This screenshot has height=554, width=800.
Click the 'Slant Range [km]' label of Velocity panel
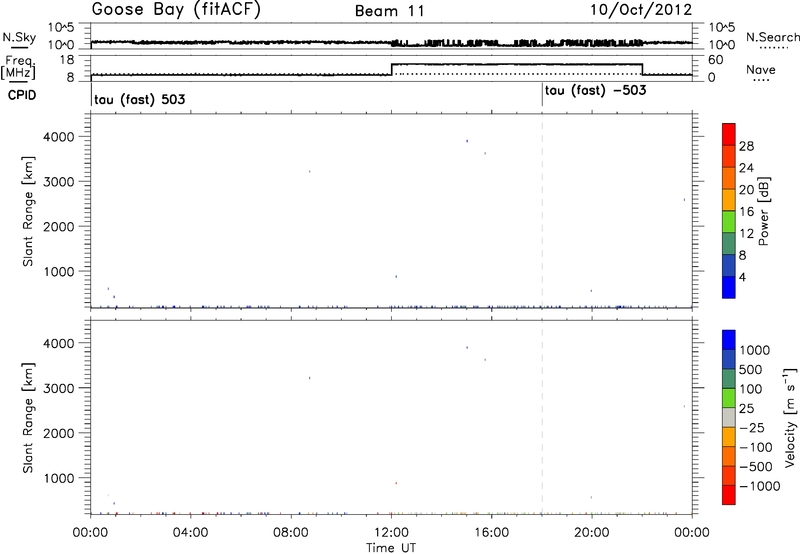point(28,418)
